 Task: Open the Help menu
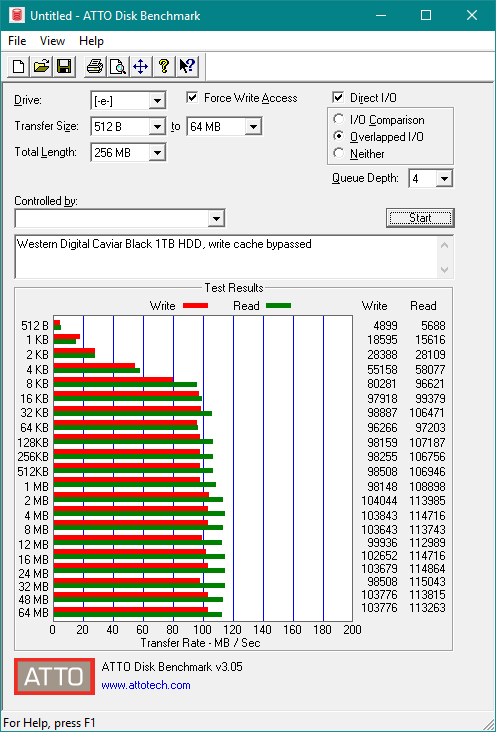click(91, 41)
